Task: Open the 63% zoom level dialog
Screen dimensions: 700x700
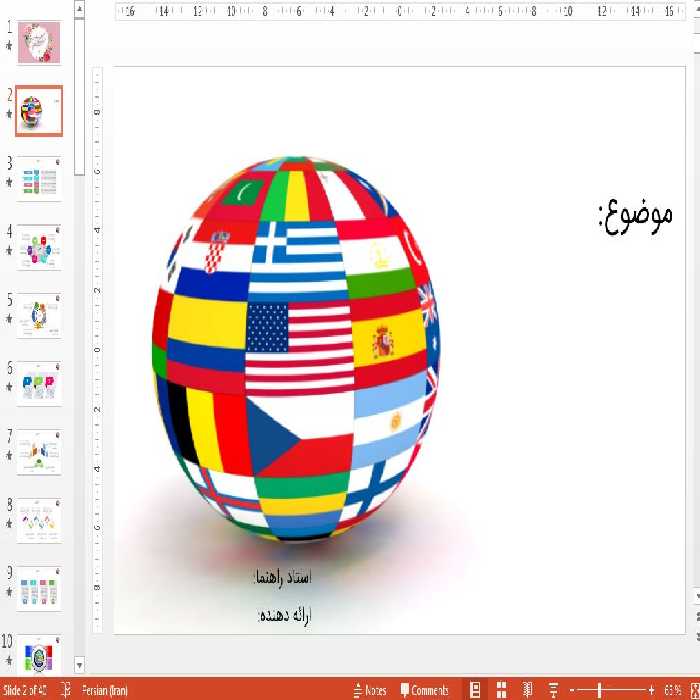Action: (671, 690)
